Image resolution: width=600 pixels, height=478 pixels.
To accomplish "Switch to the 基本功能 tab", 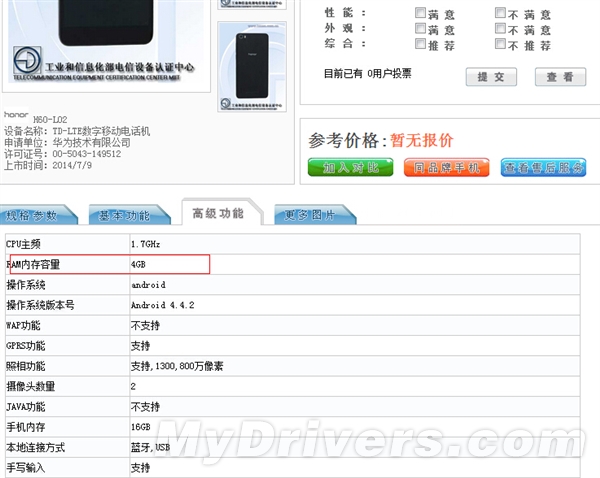I will (128, 215).
